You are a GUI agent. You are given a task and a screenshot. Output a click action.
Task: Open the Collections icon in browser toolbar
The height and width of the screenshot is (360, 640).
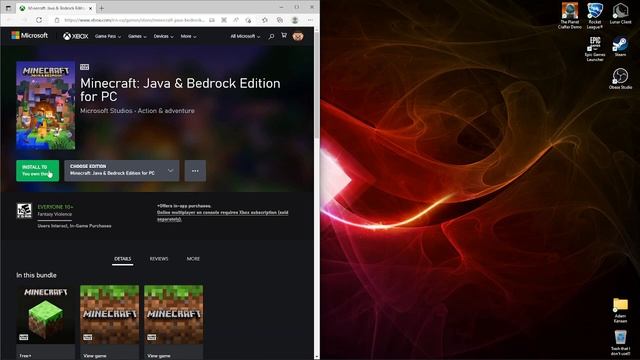pos(280,20)
